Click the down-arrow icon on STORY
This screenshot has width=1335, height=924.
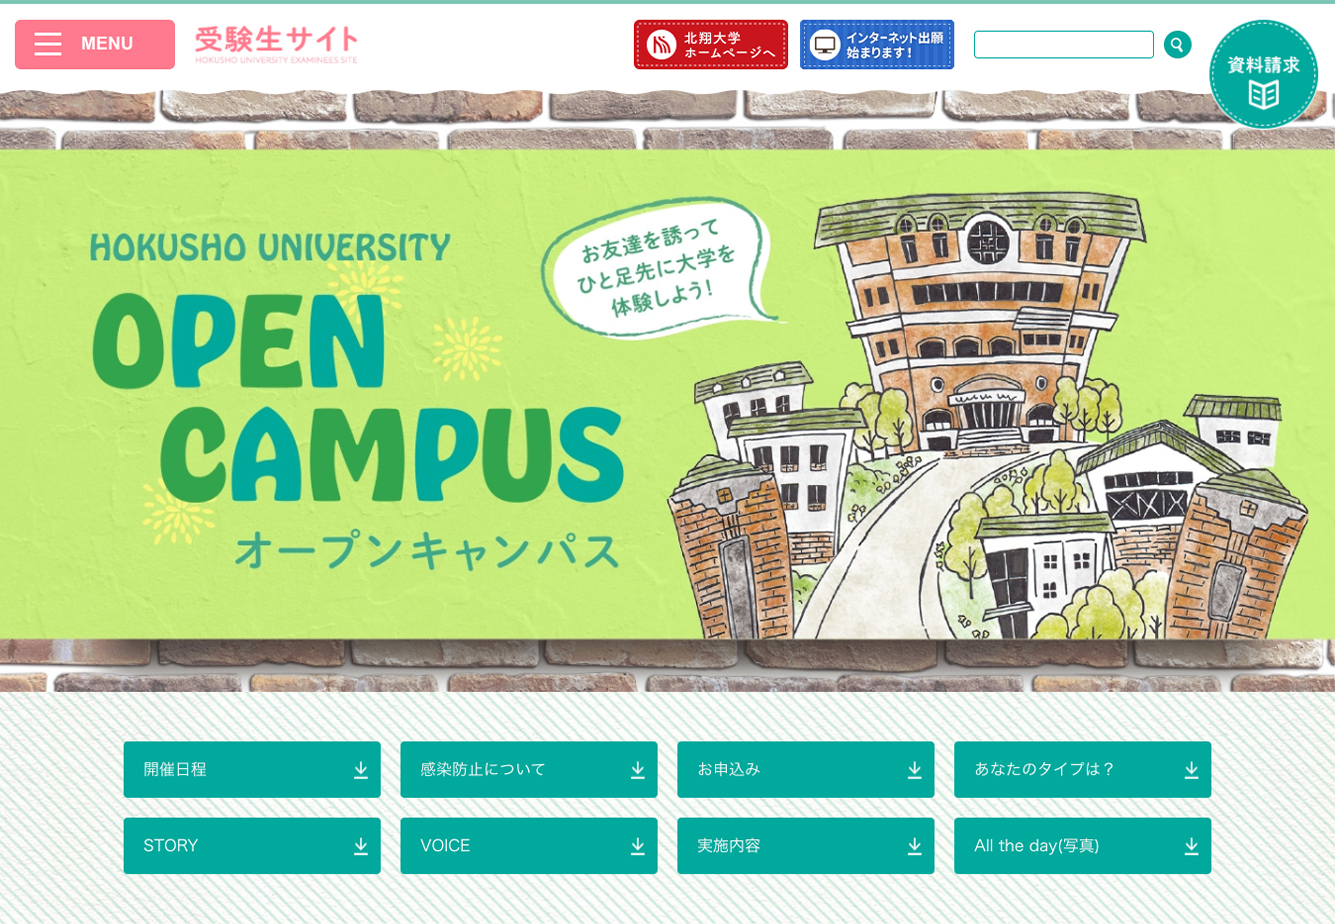[x=361, y=847]
